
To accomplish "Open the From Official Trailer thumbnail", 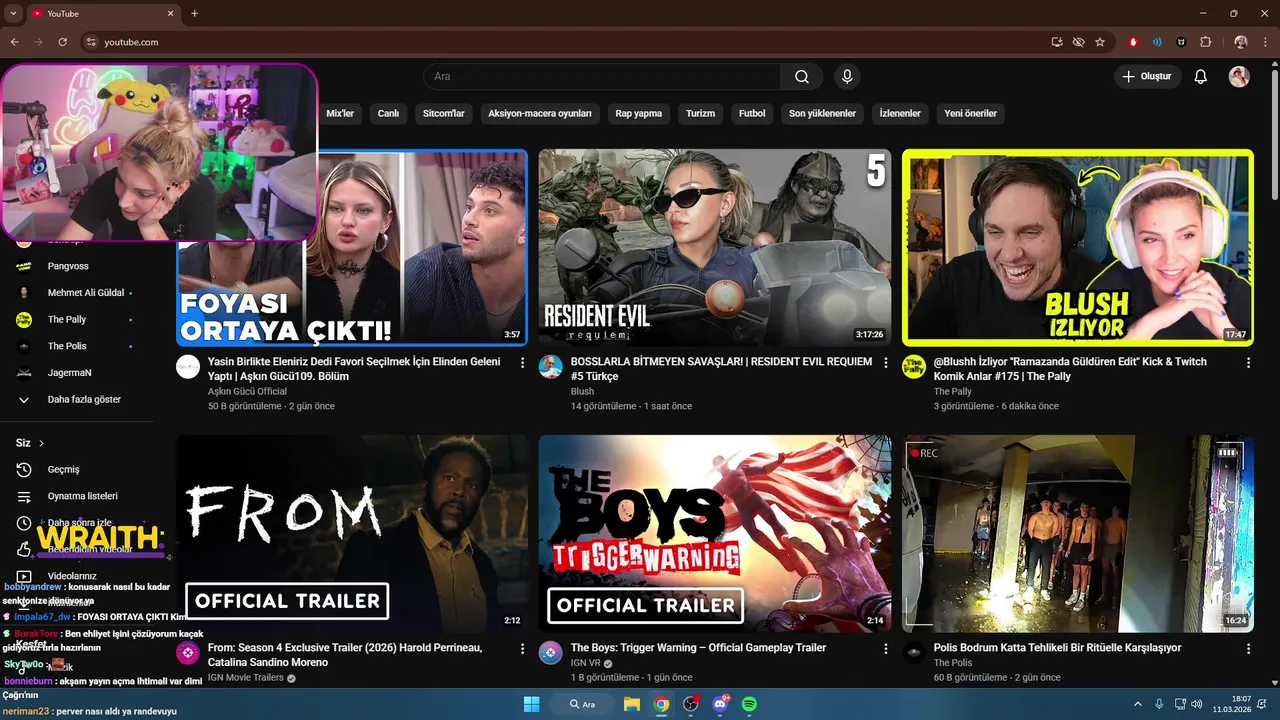I will click(352, 533).
